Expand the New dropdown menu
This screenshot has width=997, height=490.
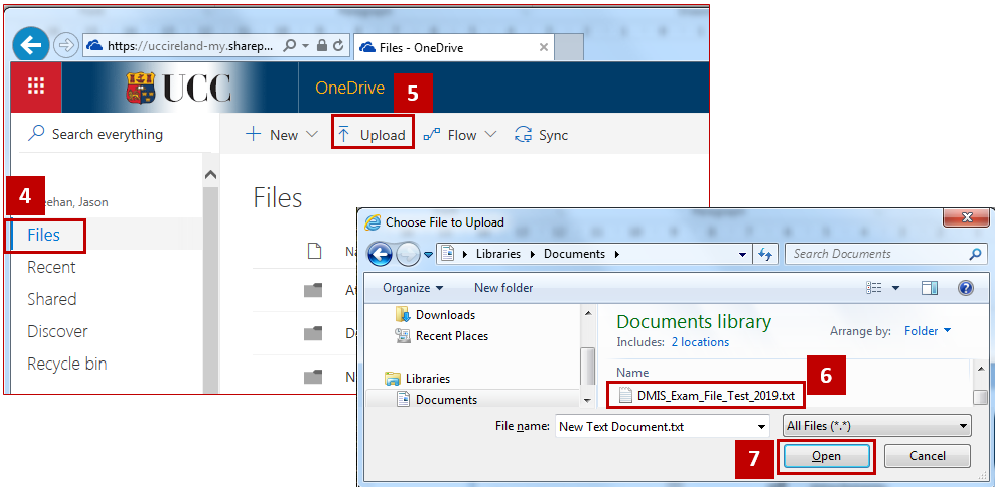tap(282, 135)
